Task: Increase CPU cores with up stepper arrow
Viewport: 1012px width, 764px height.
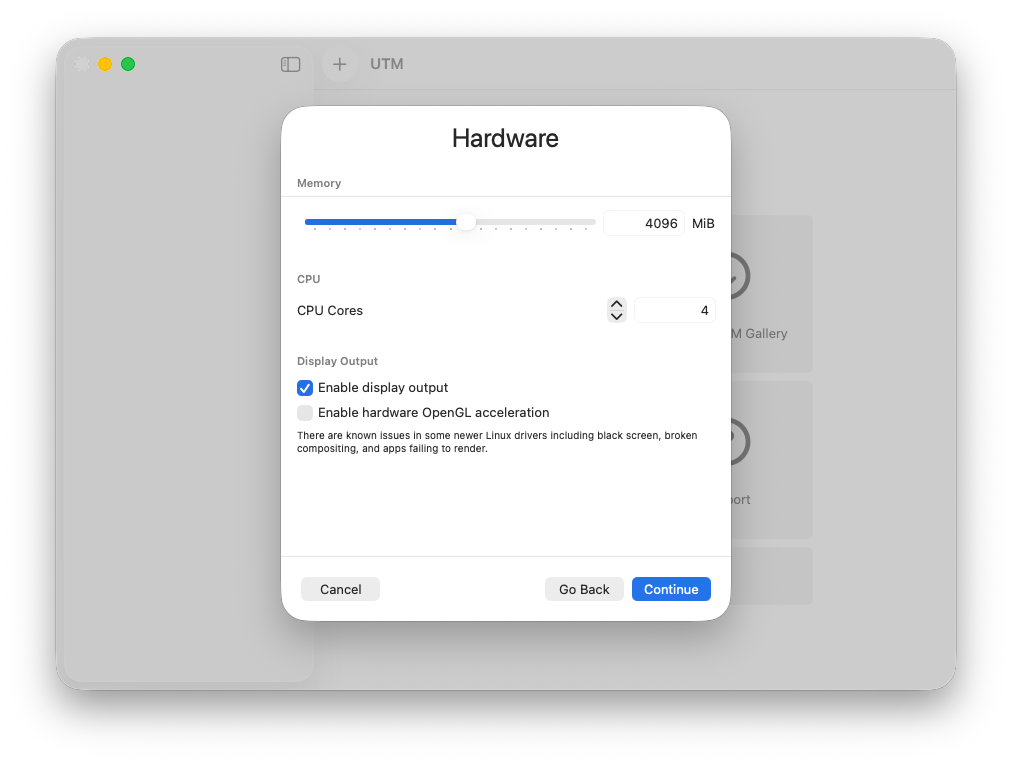Action: pos(617,304)
